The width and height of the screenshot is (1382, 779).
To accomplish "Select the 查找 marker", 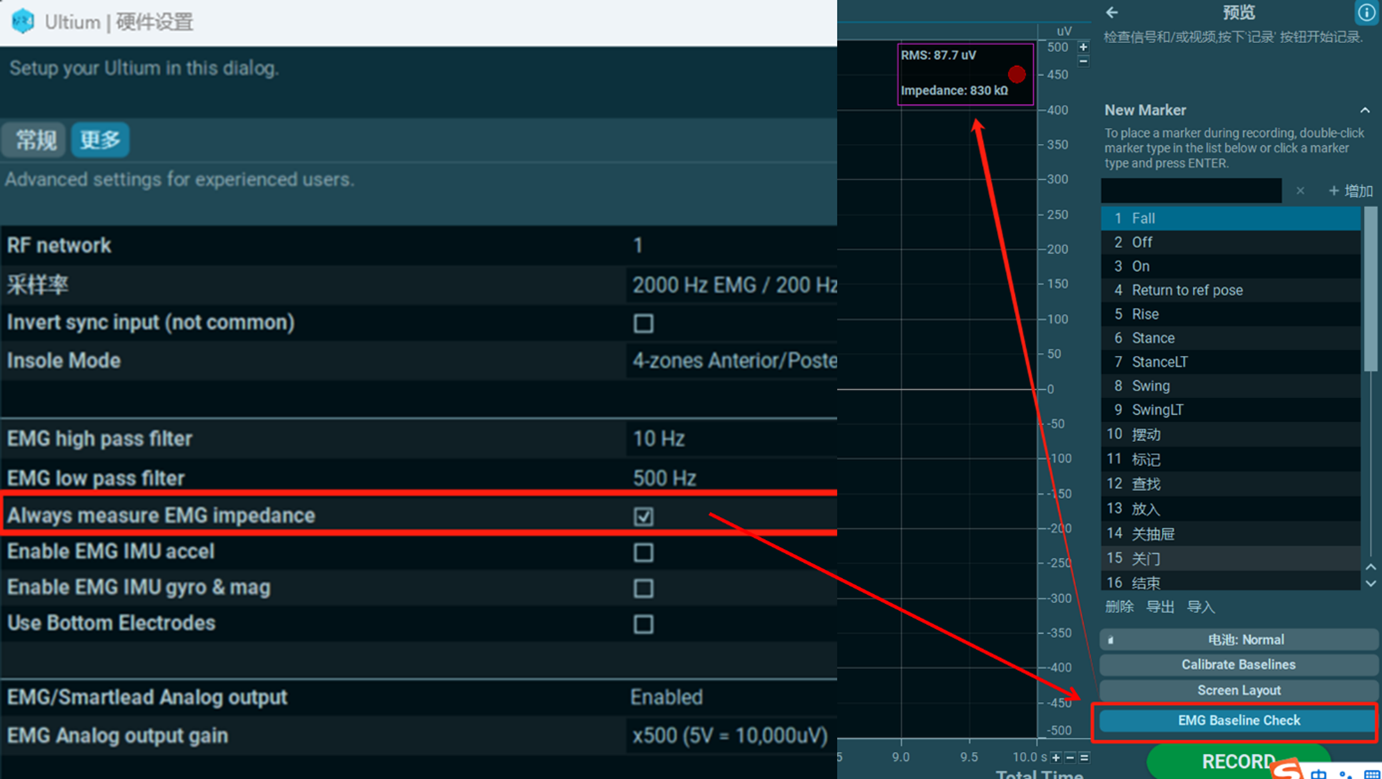I will pyautogui.click(x=1231, y=484).
